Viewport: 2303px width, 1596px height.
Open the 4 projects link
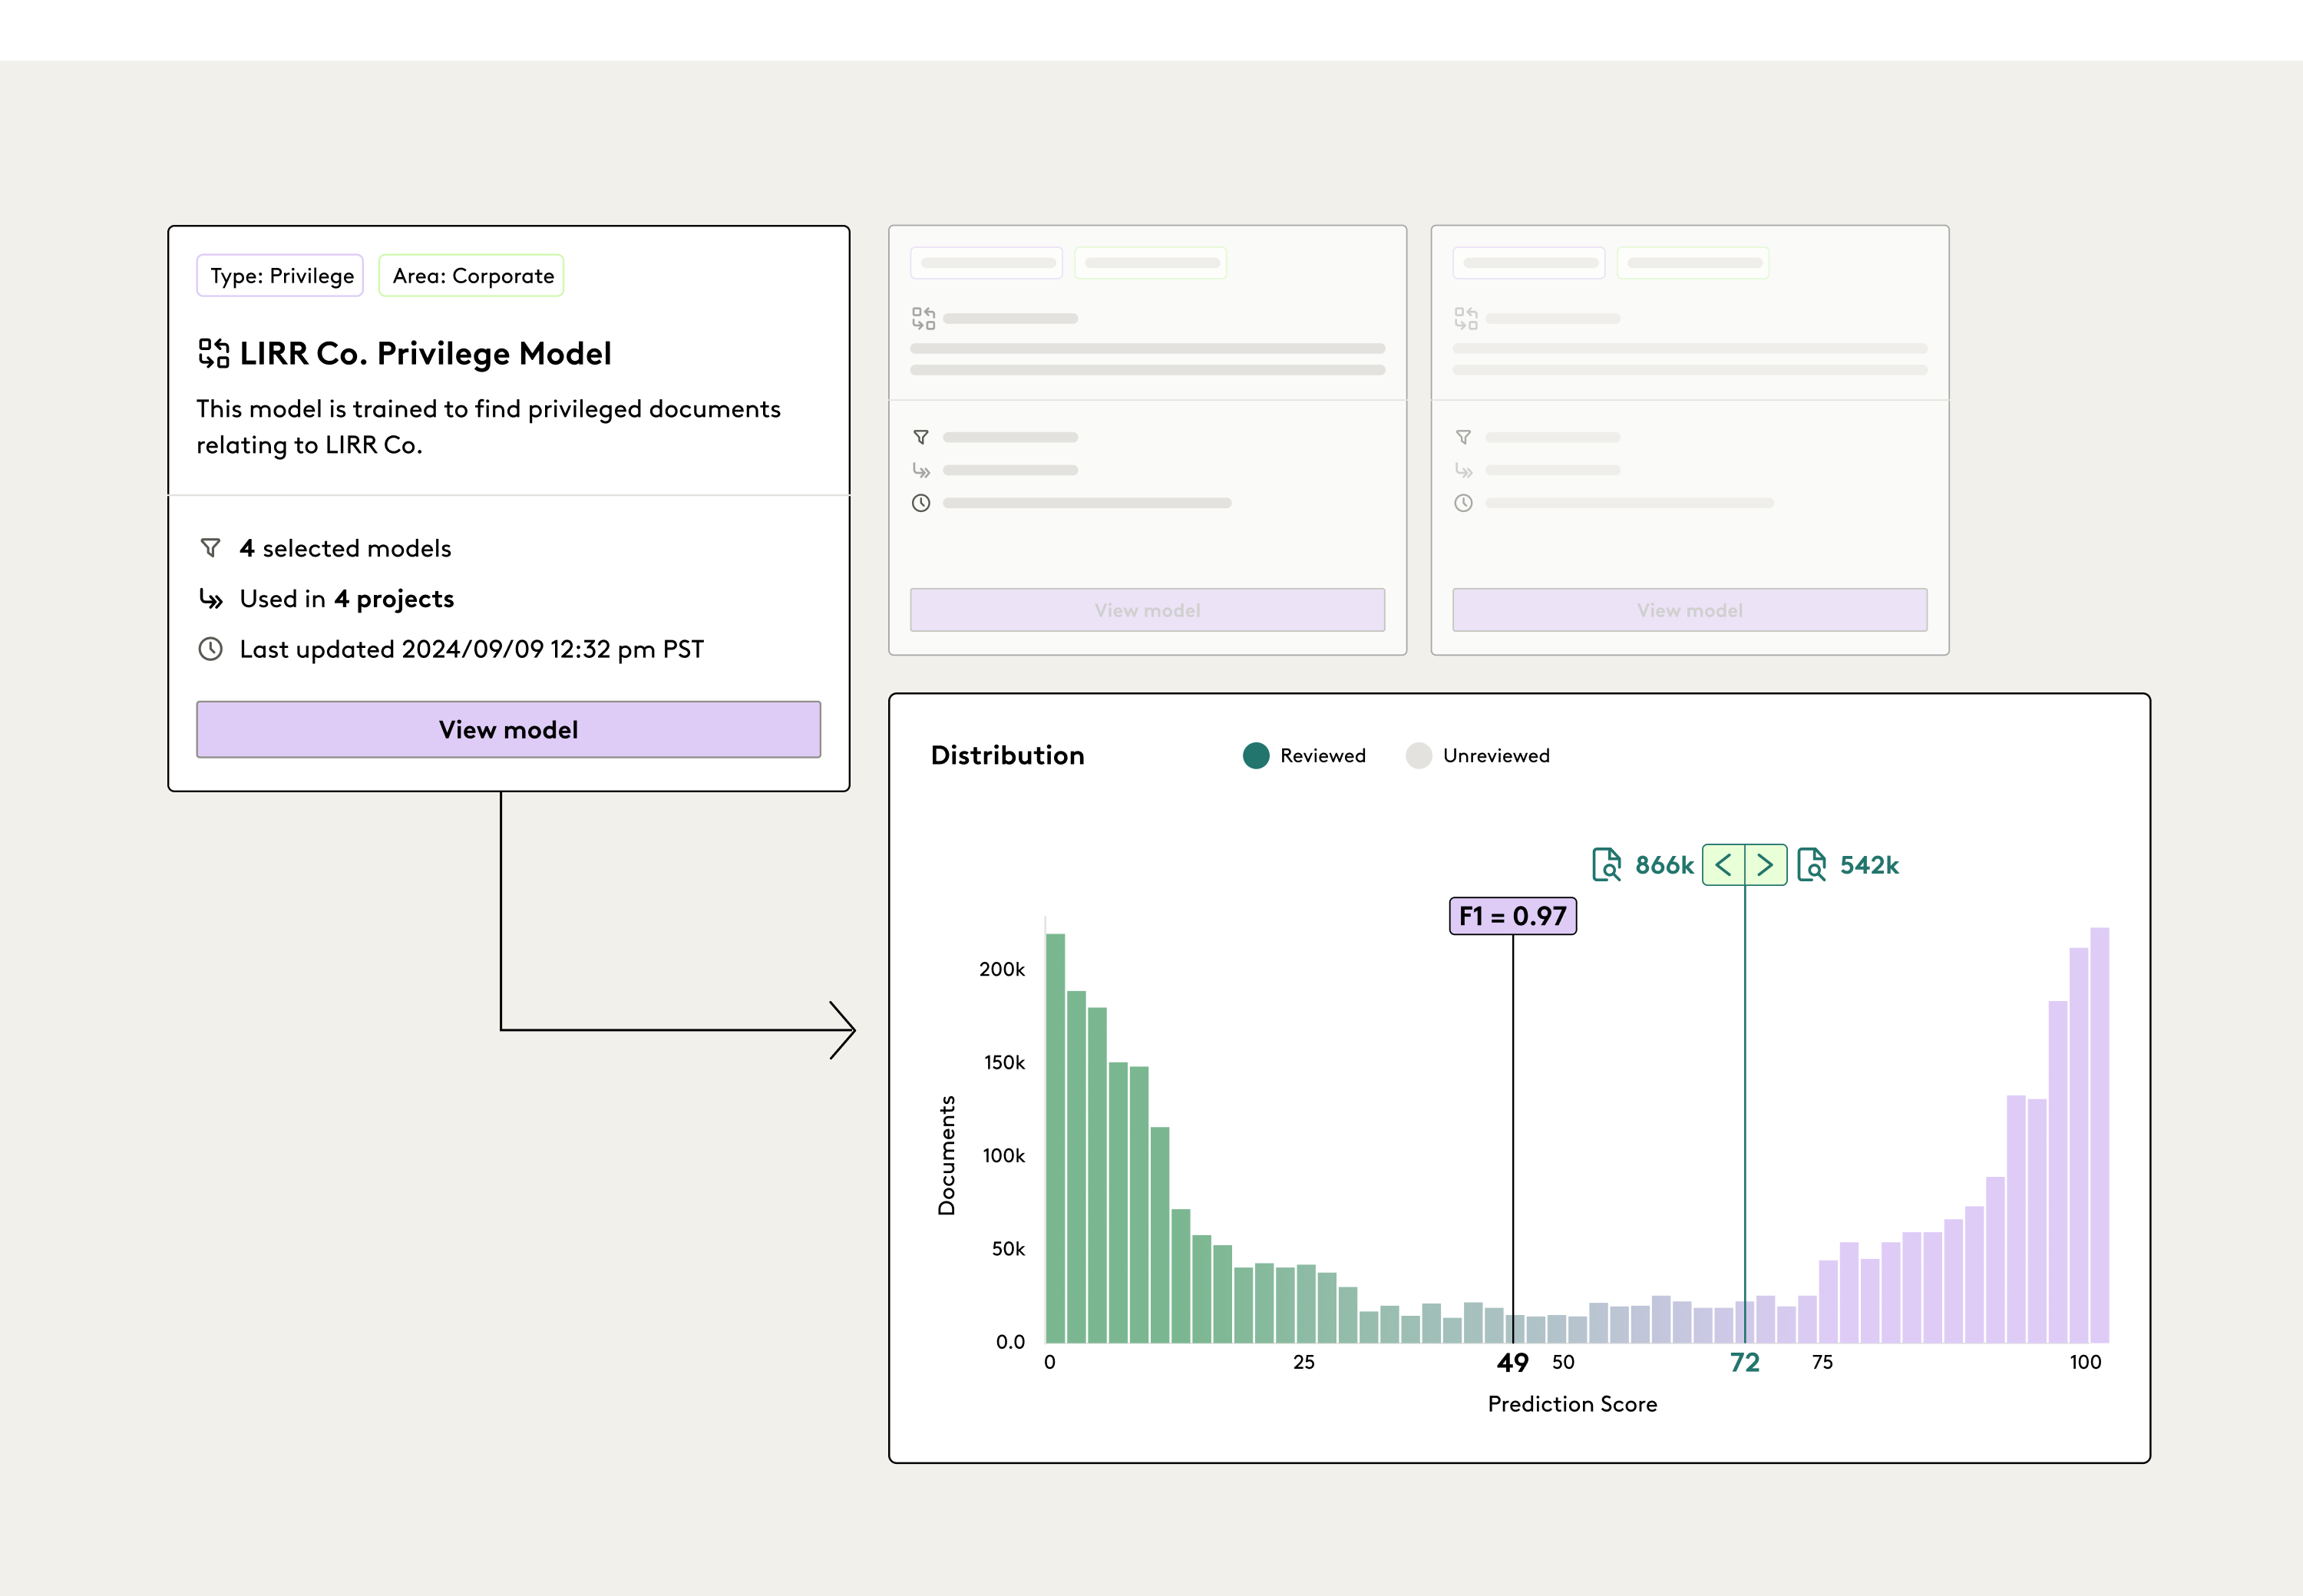tap(394, 599)
